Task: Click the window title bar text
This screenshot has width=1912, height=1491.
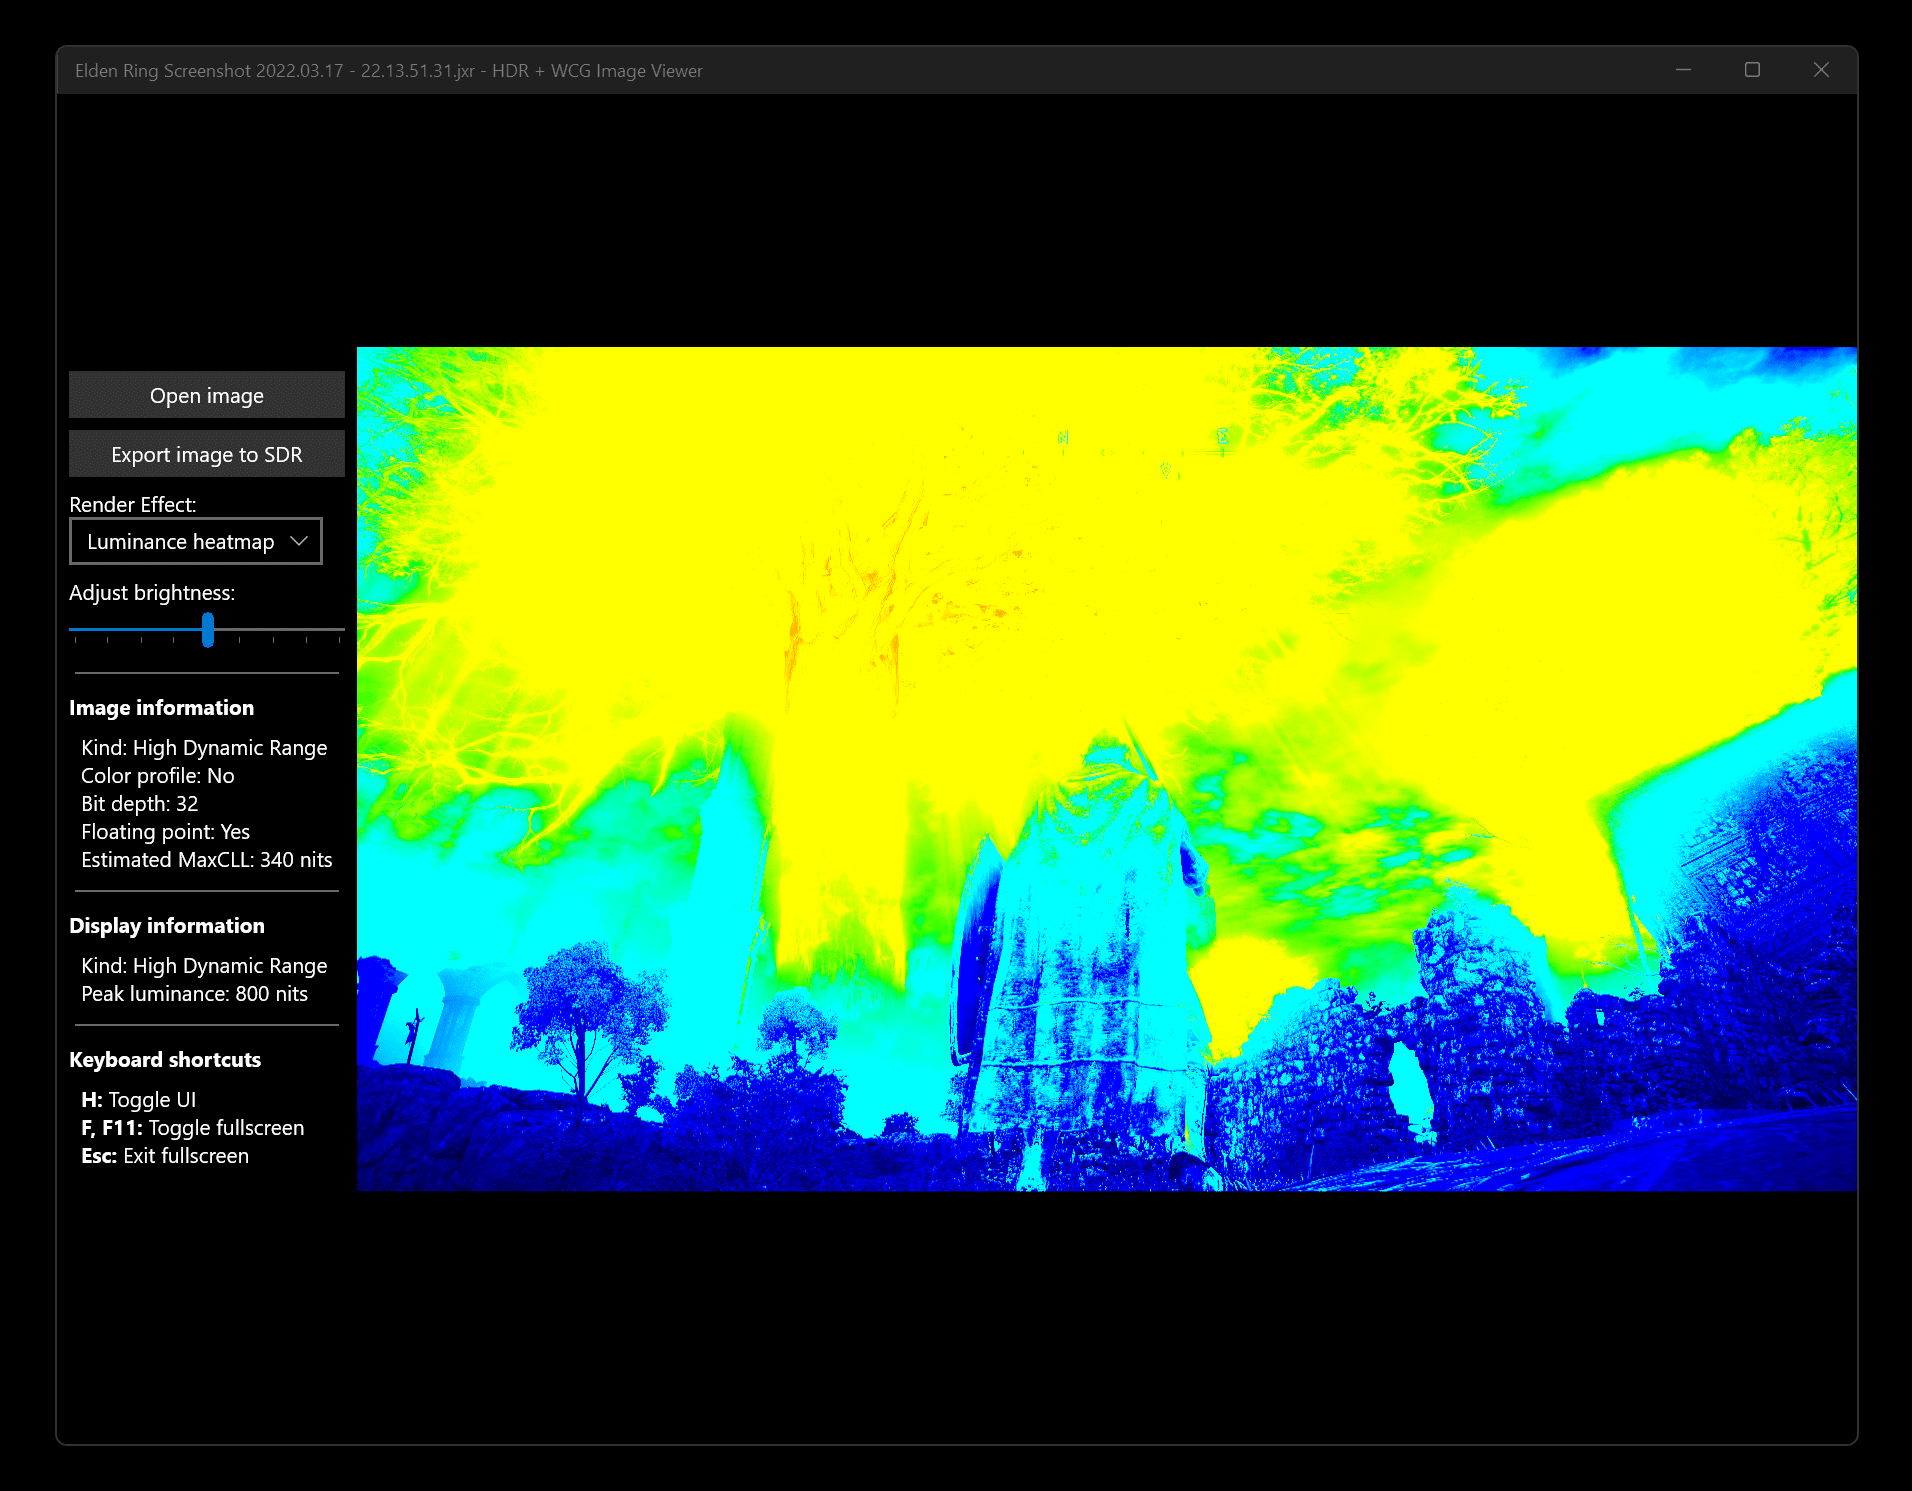Action: click(x=389, y=71)
